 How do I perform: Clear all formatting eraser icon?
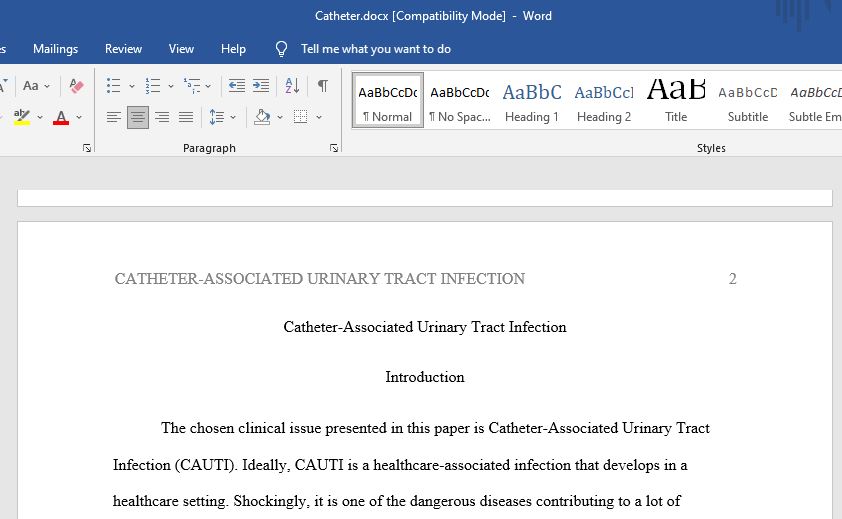point(76,85)
